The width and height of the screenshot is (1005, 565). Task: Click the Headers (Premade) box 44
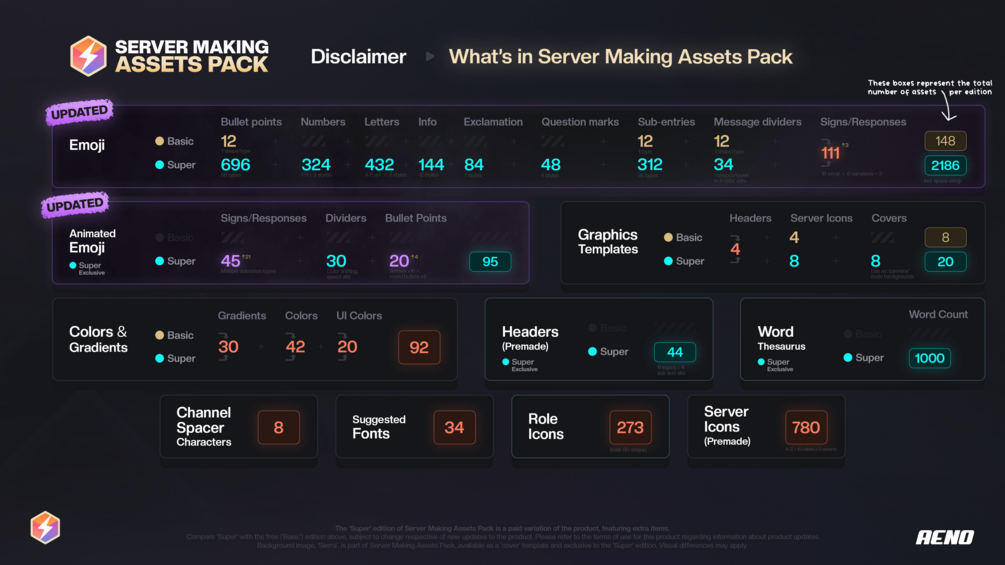point(675,352)
